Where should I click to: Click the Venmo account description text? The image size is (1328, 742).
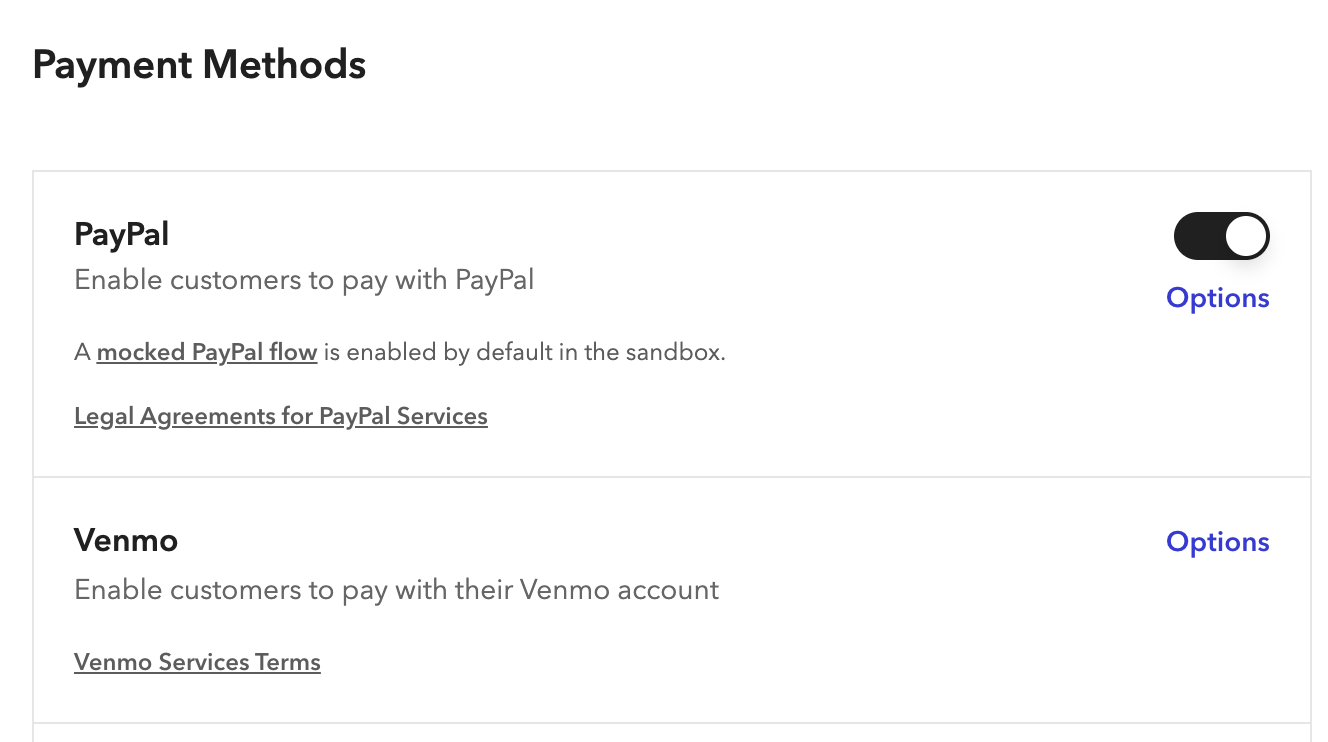click(396, 590)
